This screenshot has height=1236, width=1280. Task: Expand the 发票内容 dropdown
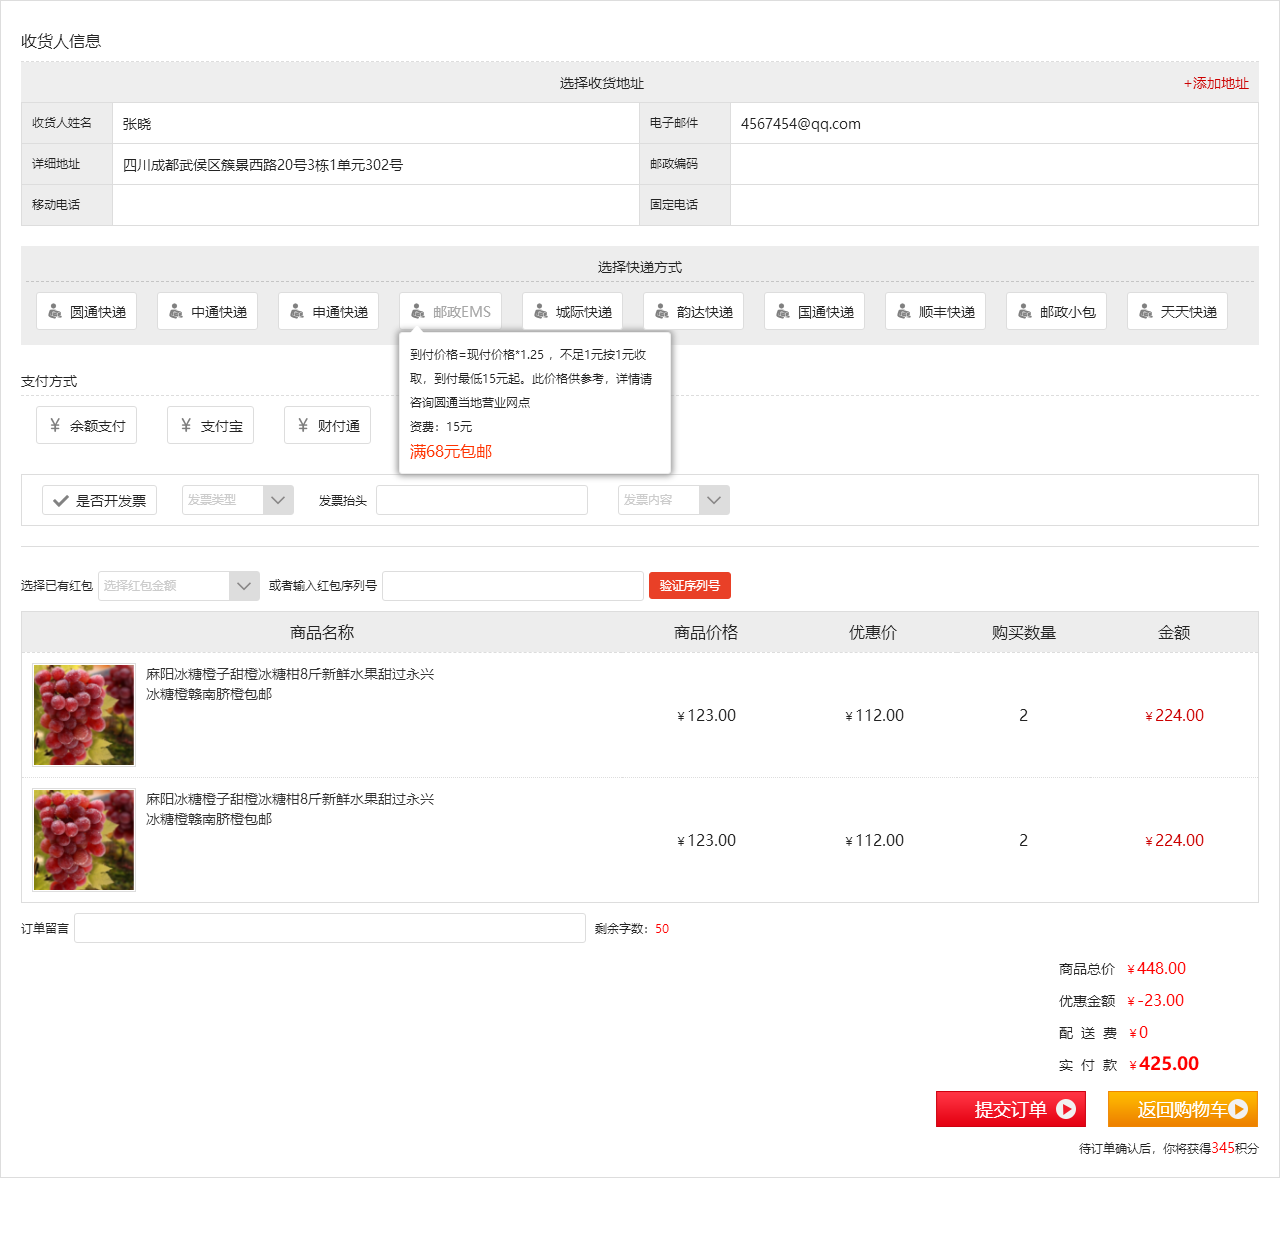pyautogui.click(x=674, y=500)
